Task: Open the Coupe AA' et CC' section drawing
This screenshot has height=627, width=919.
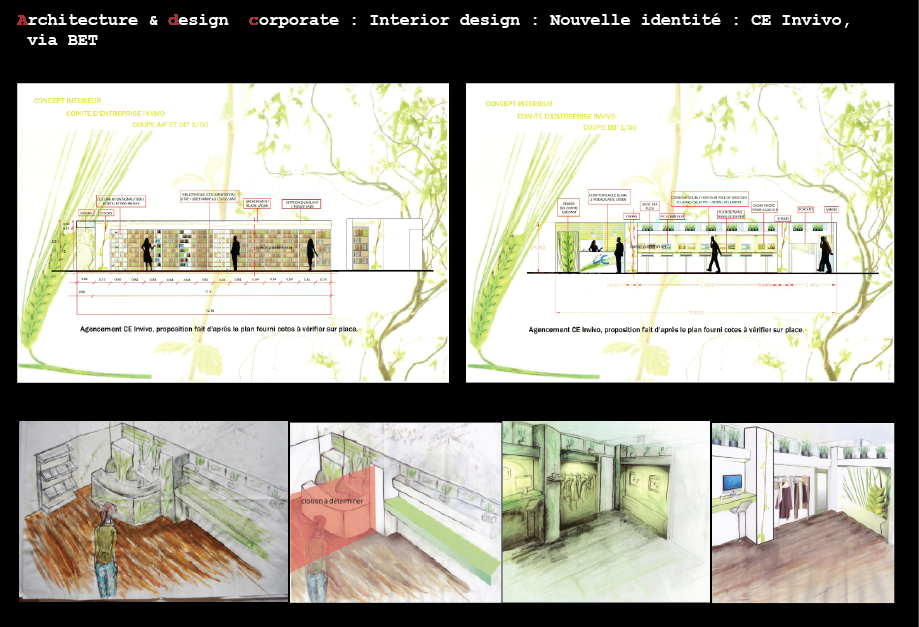Action: 233,232
